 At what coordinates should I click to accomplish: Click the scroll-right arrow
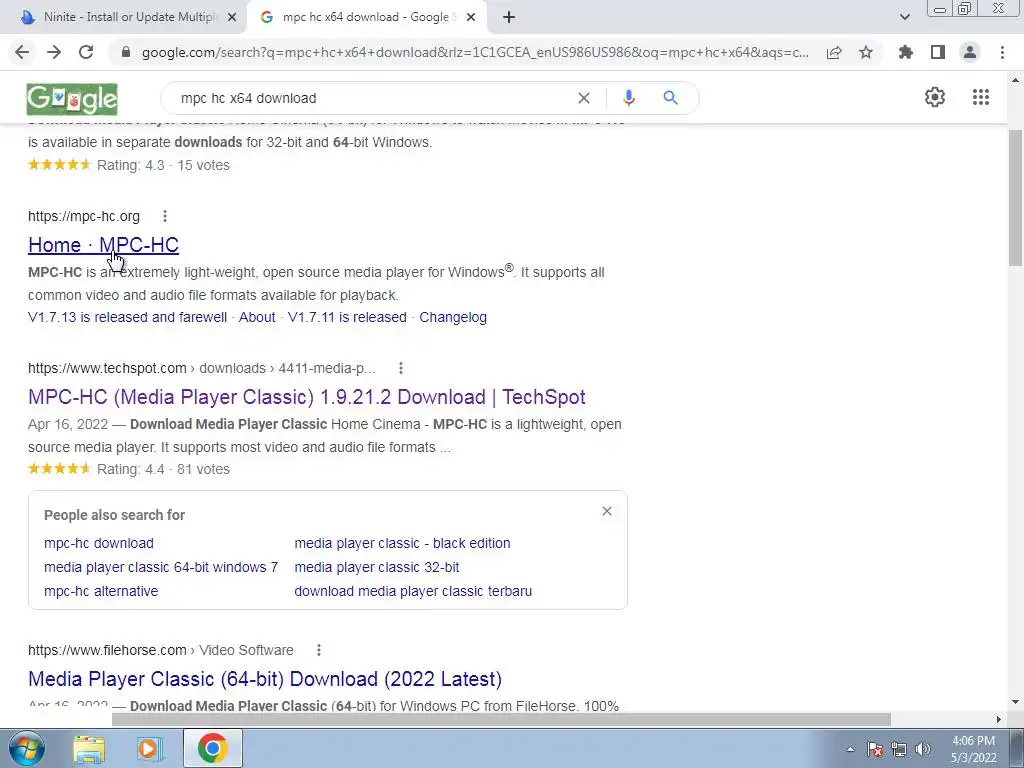click(998, 719)
